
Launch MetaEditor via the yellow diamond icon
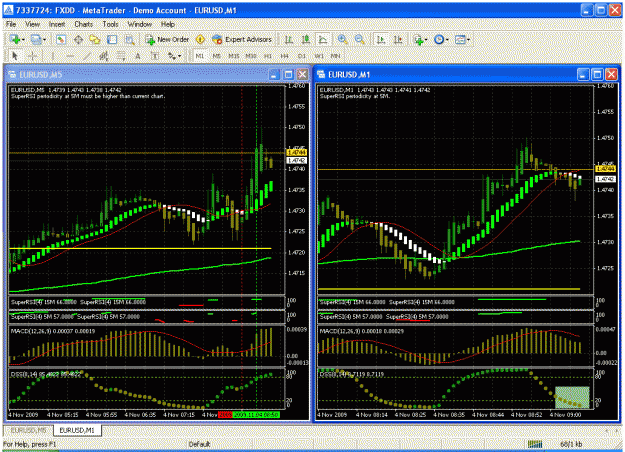(x=200, y=39)
